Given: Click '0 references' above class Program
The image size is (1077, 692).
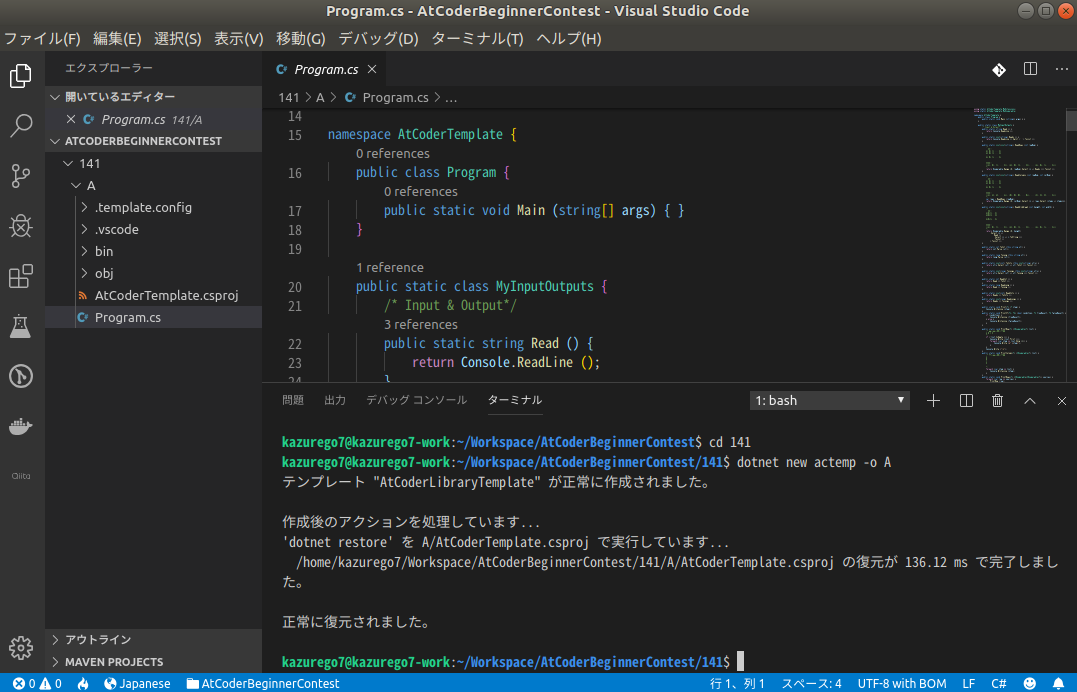Looking at the screenshot, I should 392,153.
